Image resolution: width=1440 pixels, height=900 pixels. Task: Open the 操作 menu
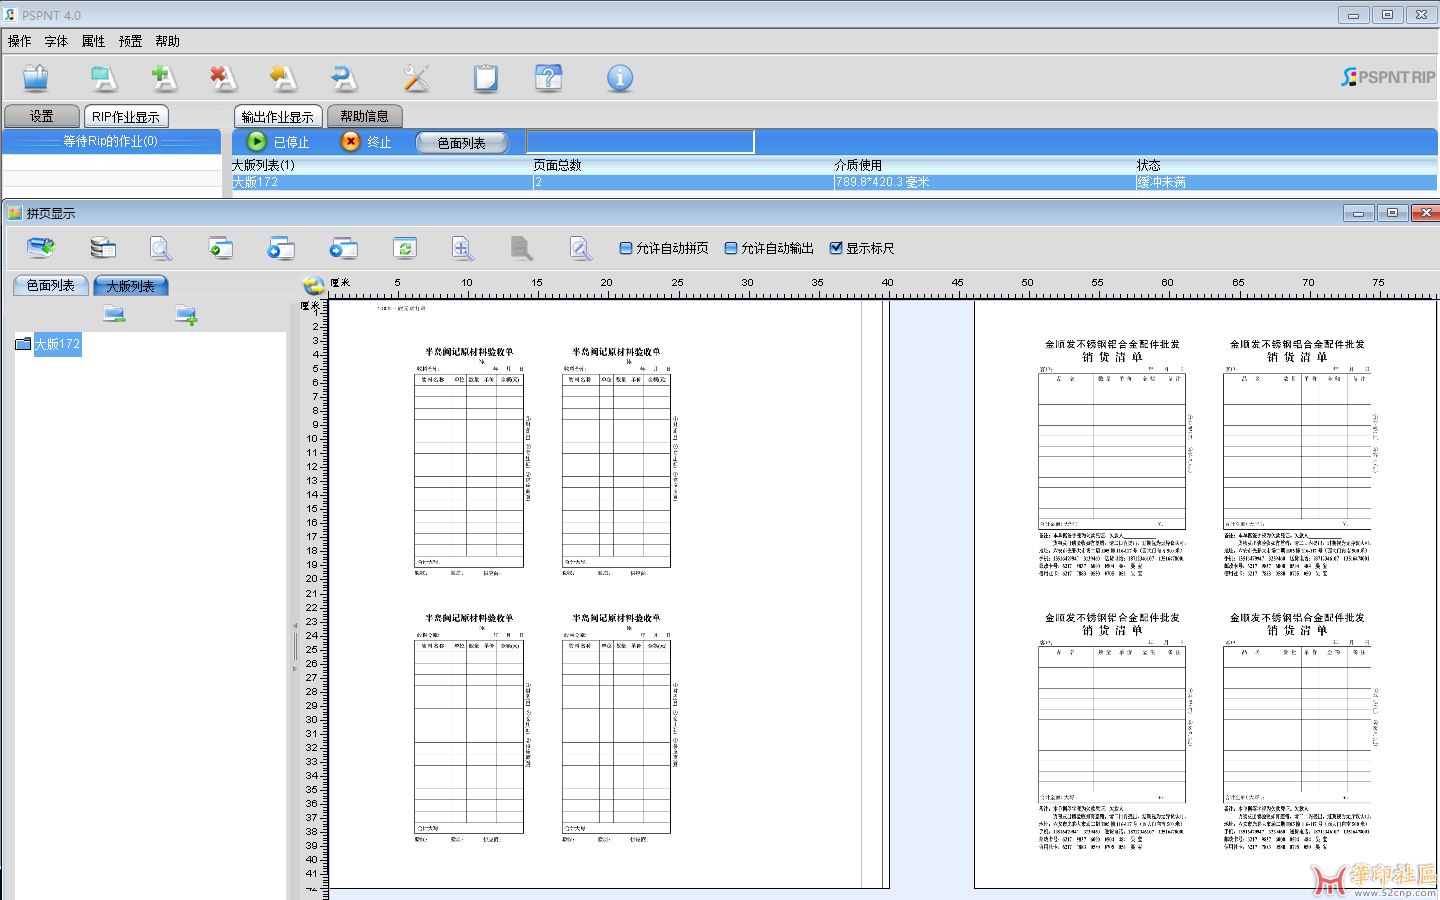(19, 41)
